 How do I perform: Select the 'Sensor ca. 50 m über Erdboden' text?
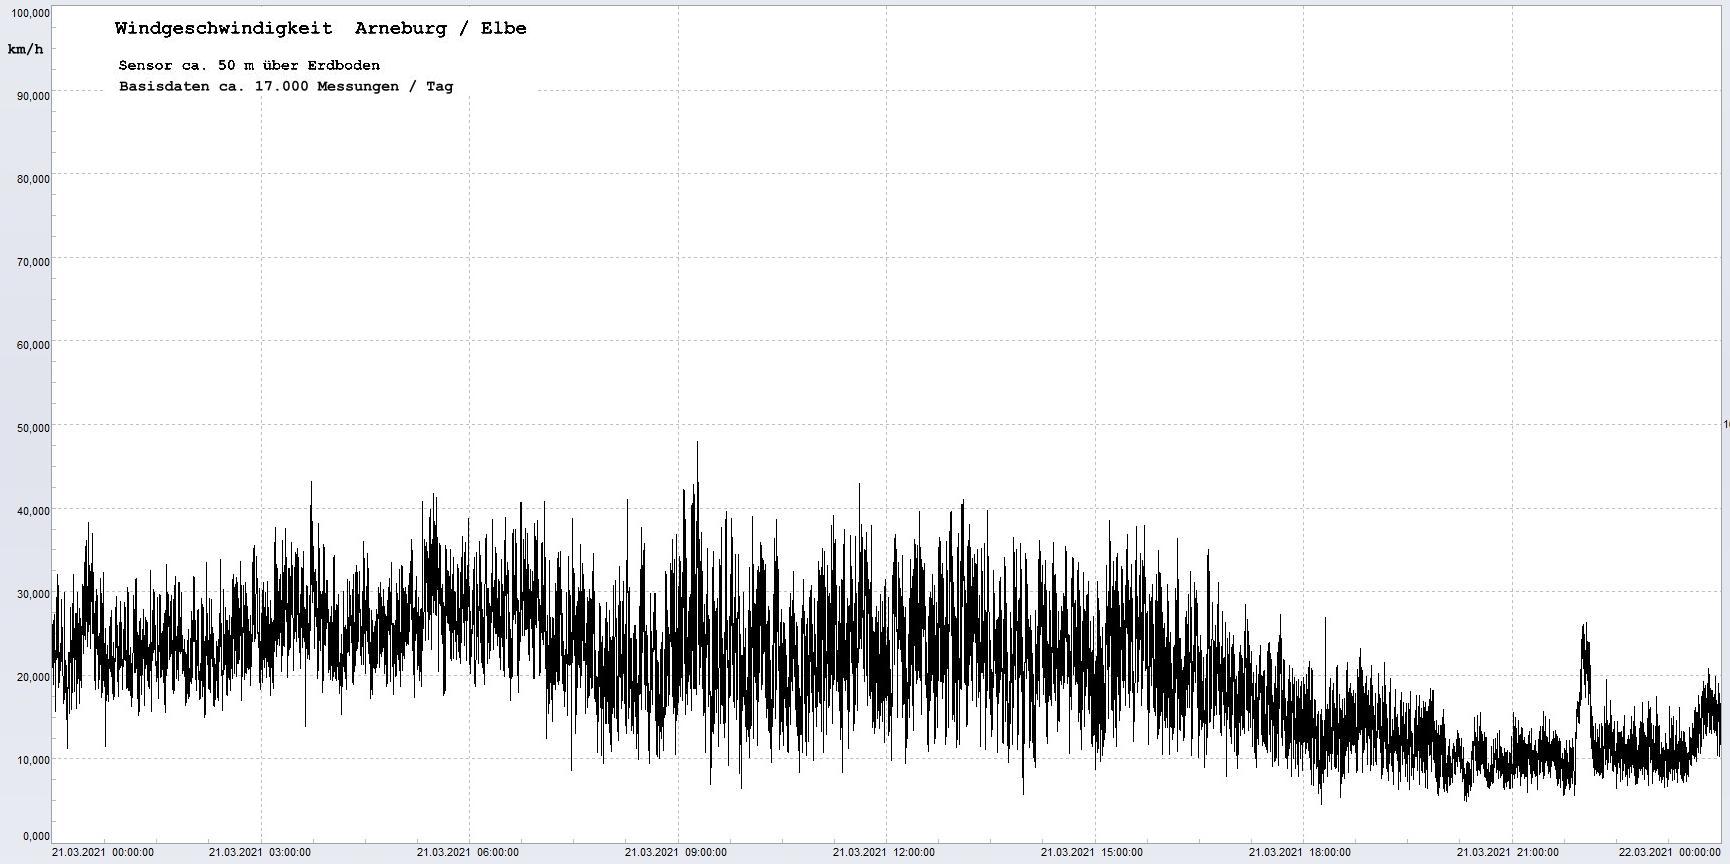(249, 66)
